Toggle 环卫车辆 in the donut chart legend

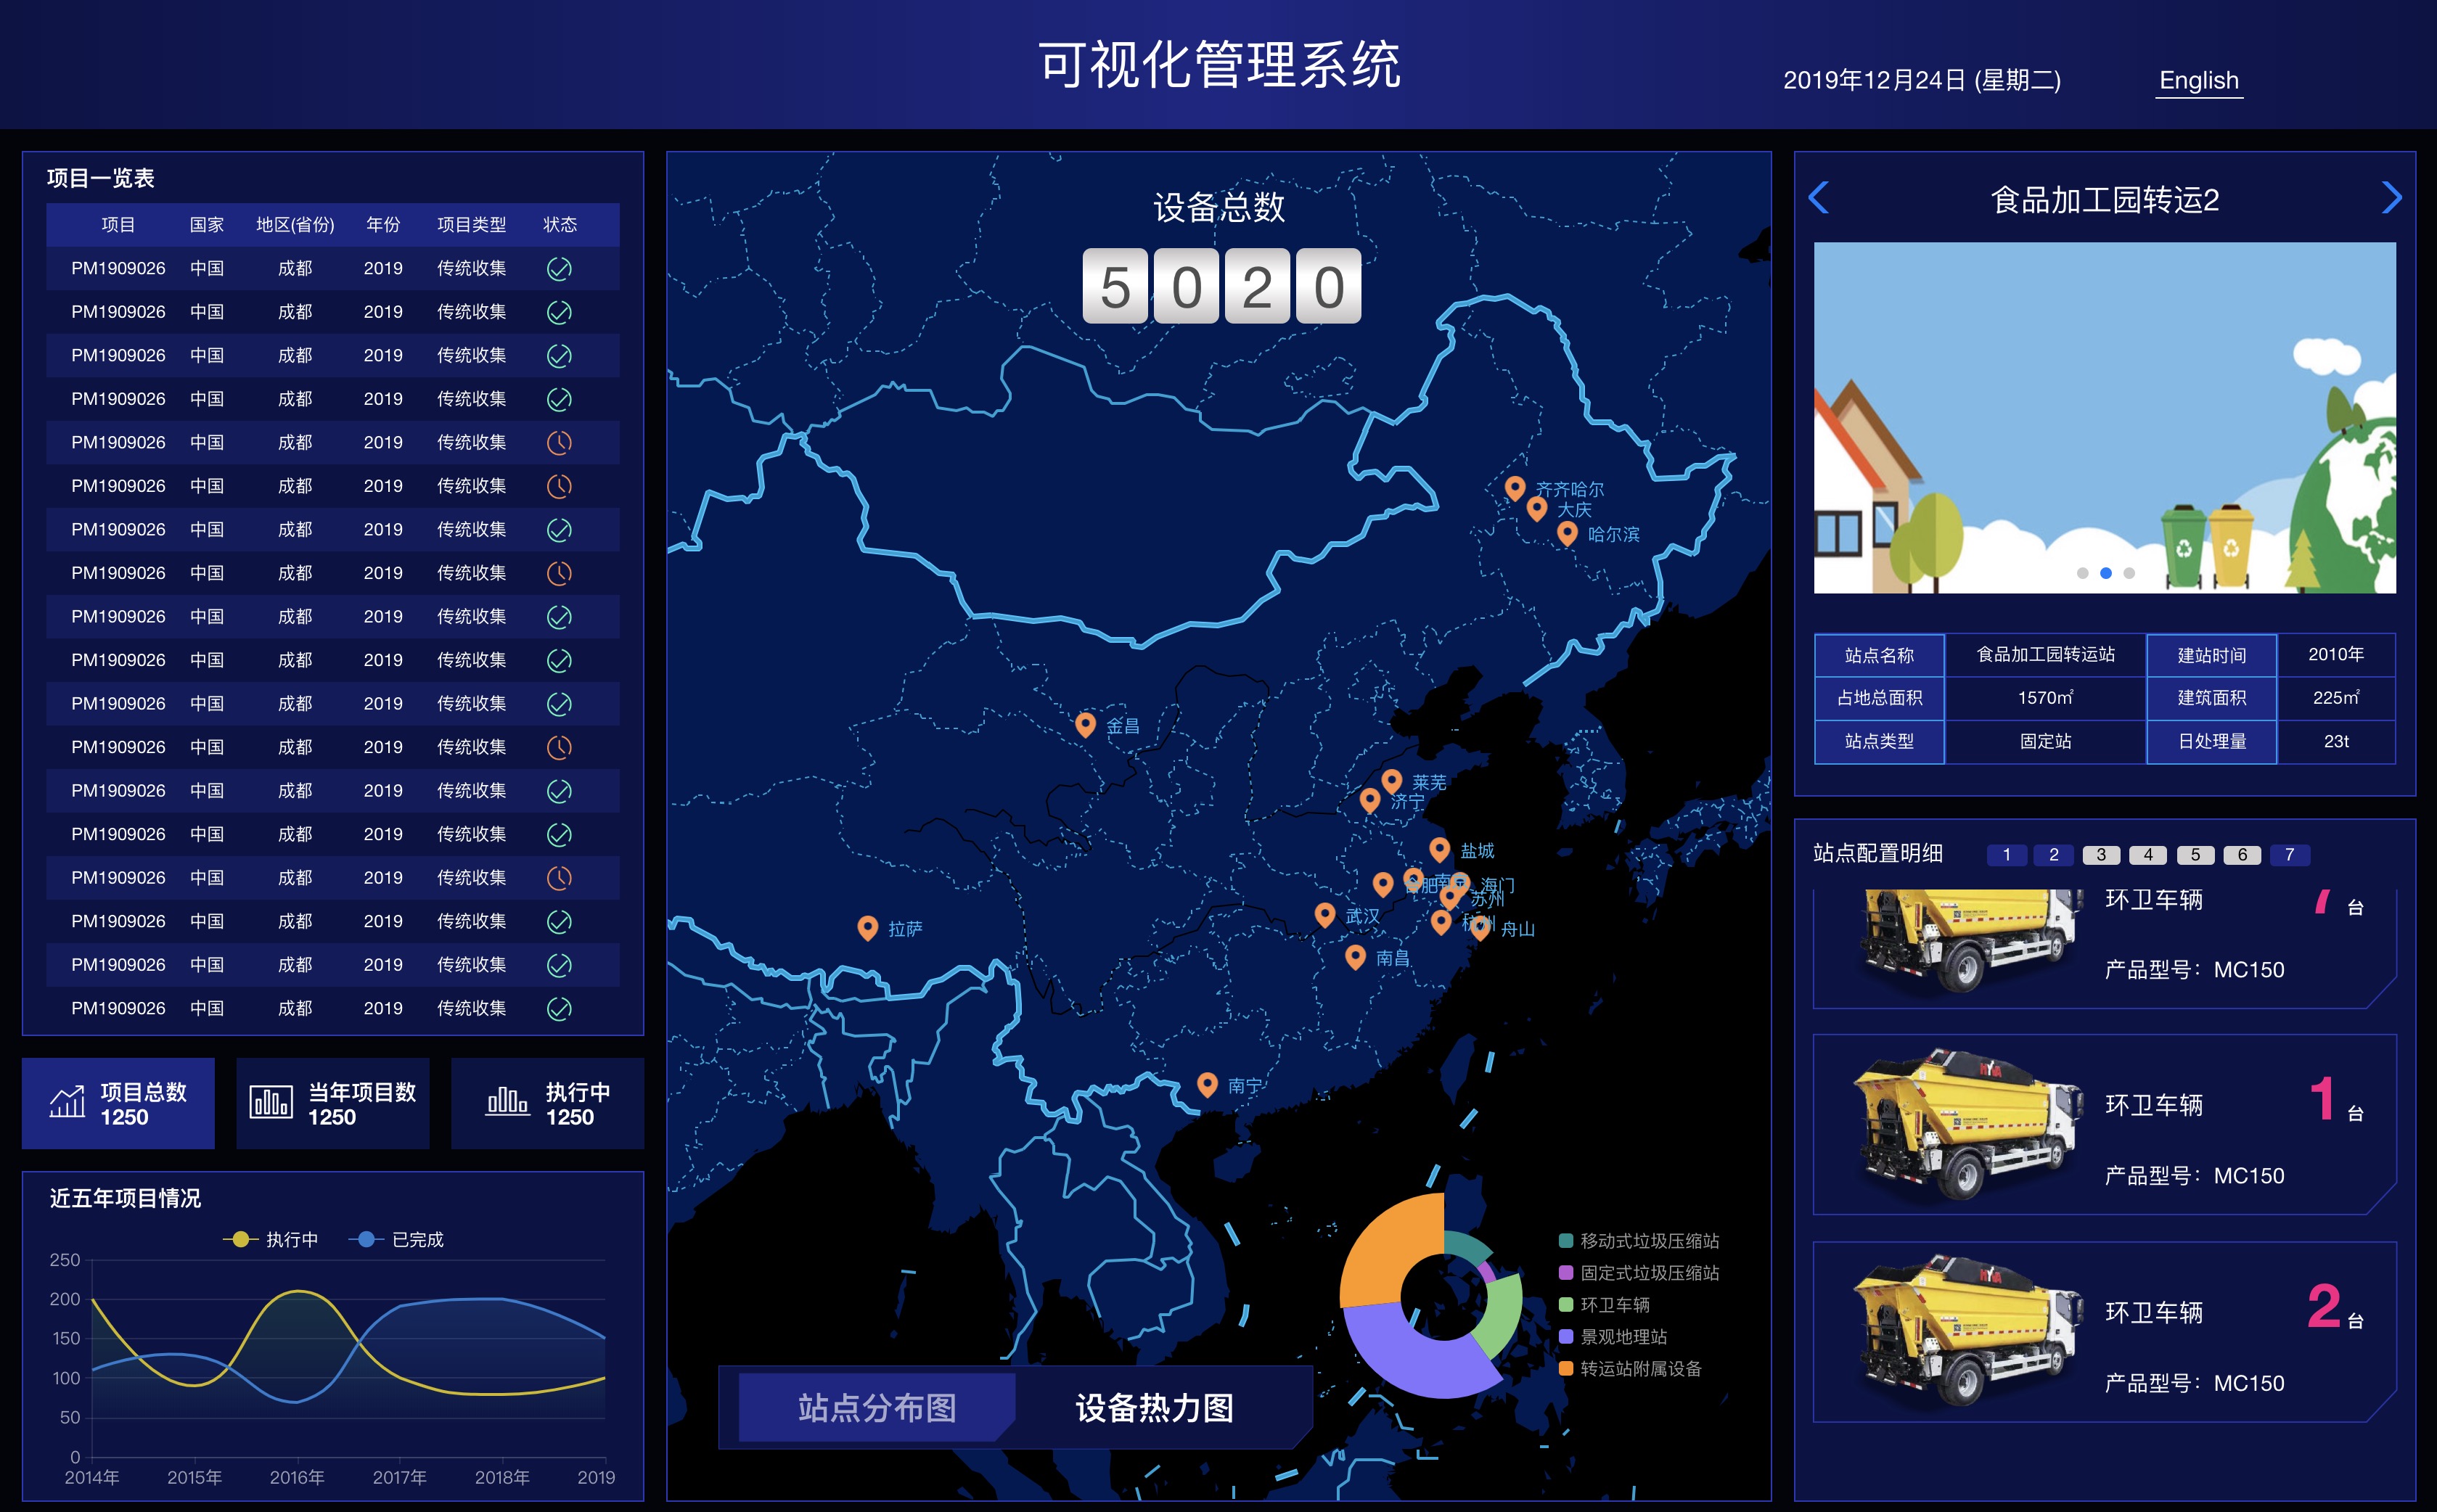click(x=1613, y=1304)
